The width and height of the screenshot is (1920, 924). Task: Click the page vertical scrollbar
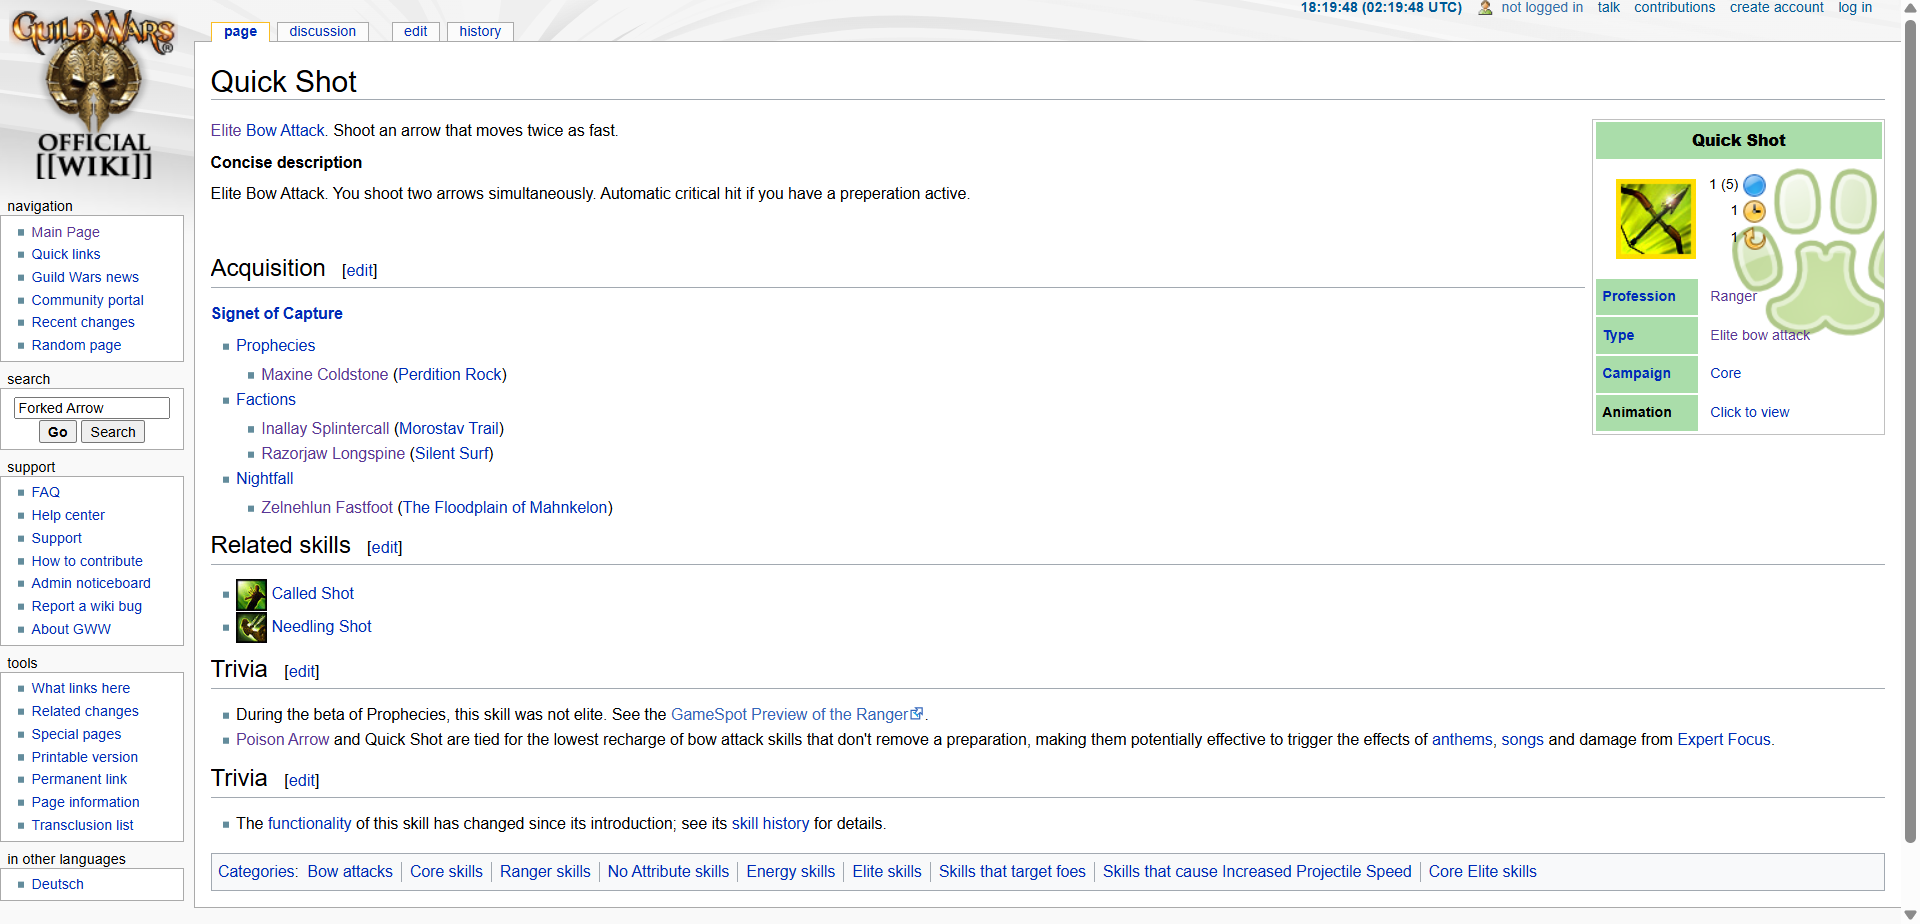[x=1910, y=430]
